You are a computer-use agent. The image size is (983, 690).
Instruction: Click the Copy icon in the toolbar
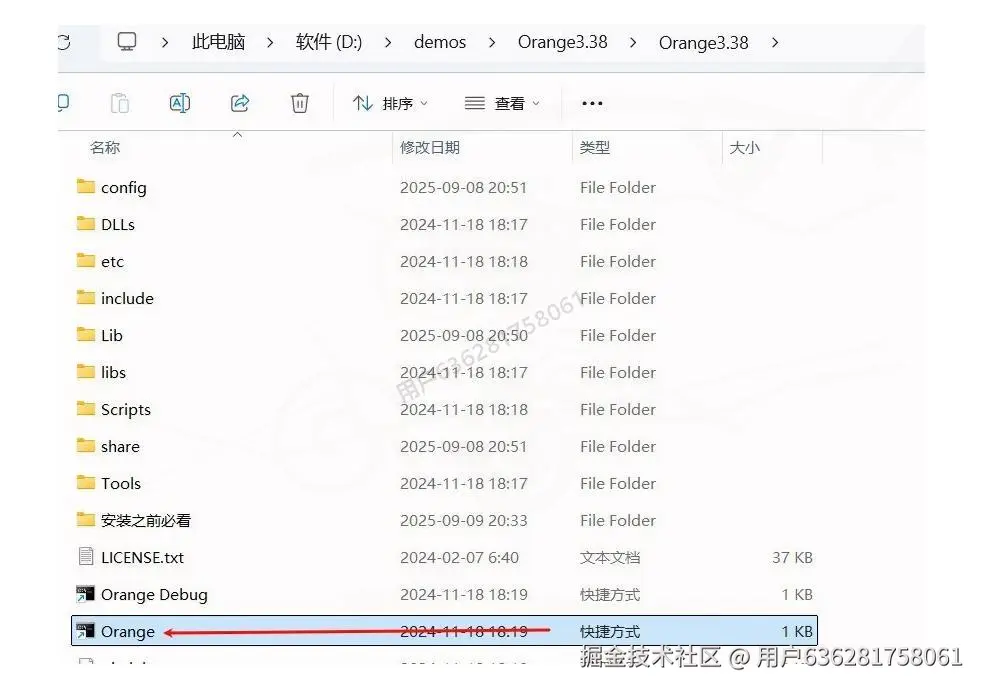tap(119, 103)
